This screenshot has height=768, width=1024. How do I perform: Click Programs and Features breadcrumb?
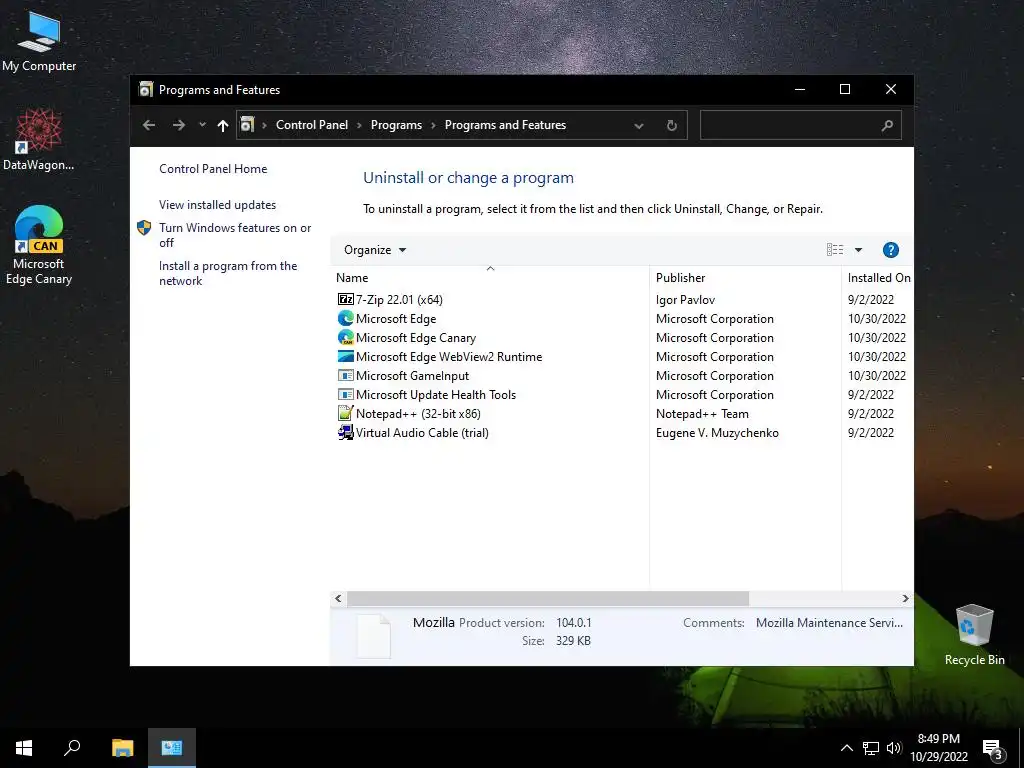[505, 125]
